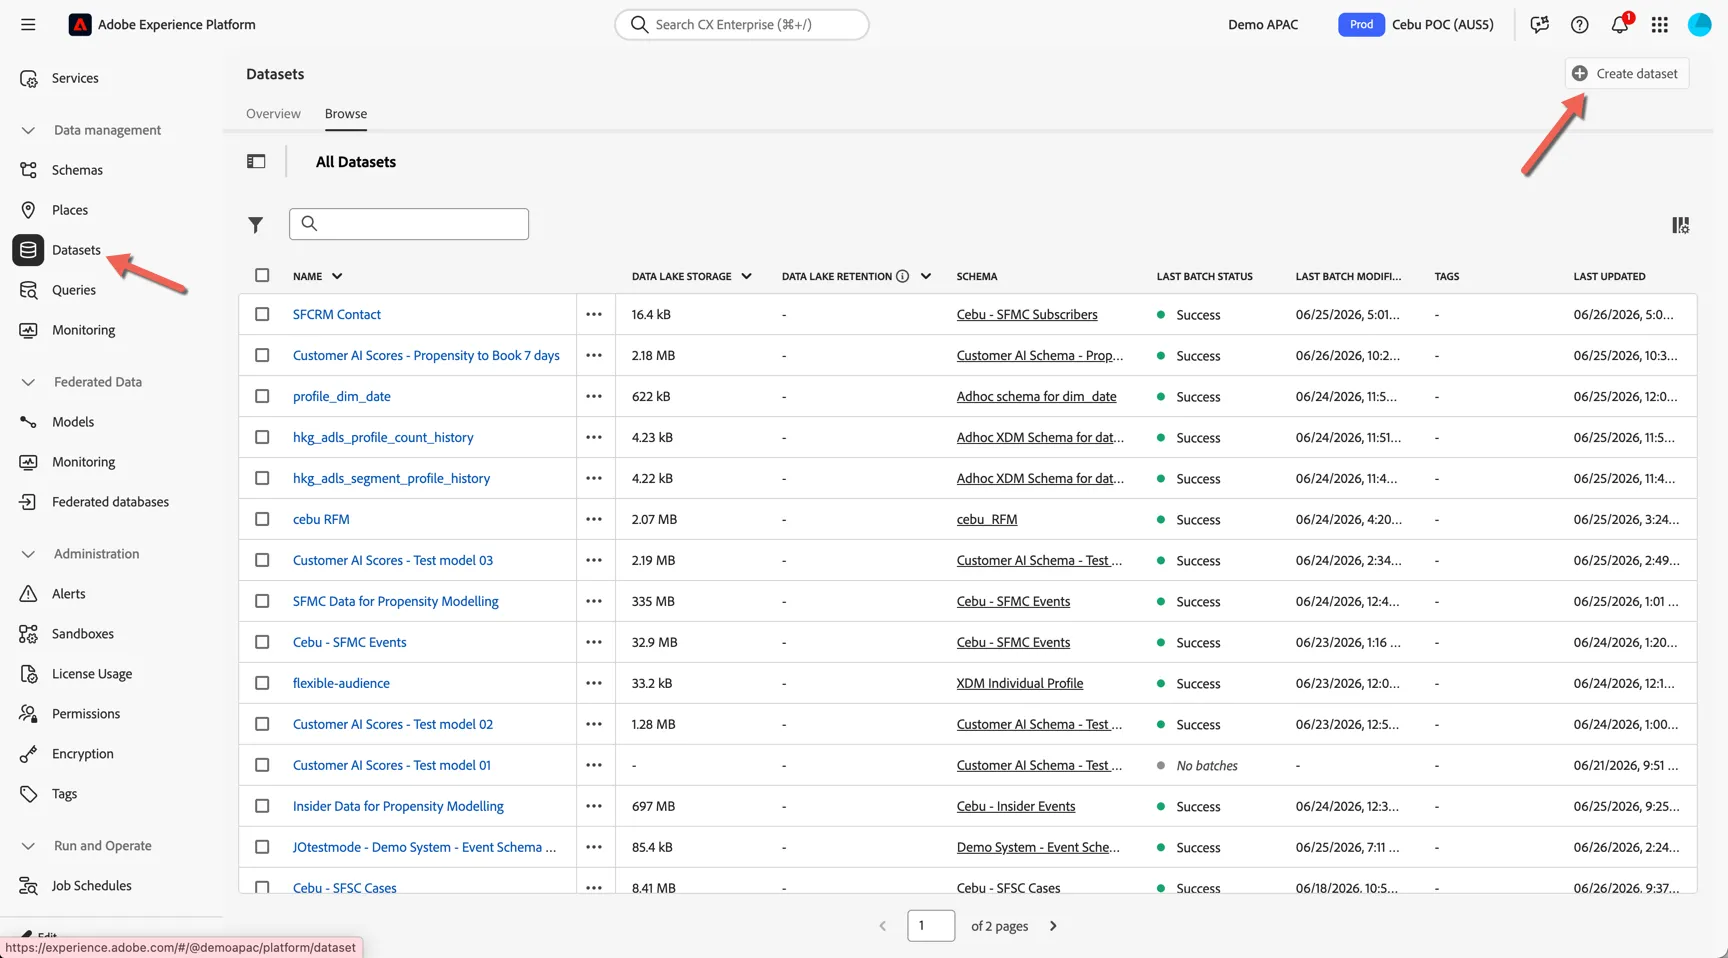Open the feedback chat icon
The image size is (1728, 958).
[x=1540, y=24]
